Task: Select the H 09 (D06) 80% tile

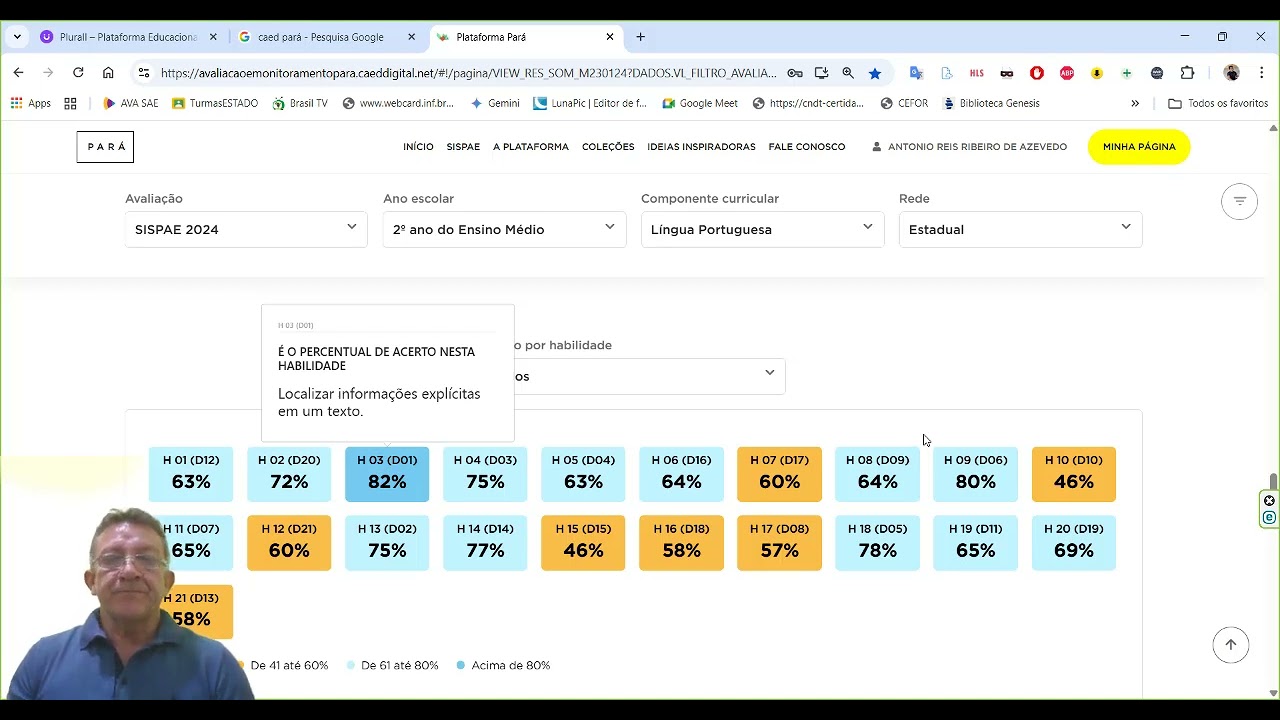Action: pyautogui.click(x=975, y=474)
